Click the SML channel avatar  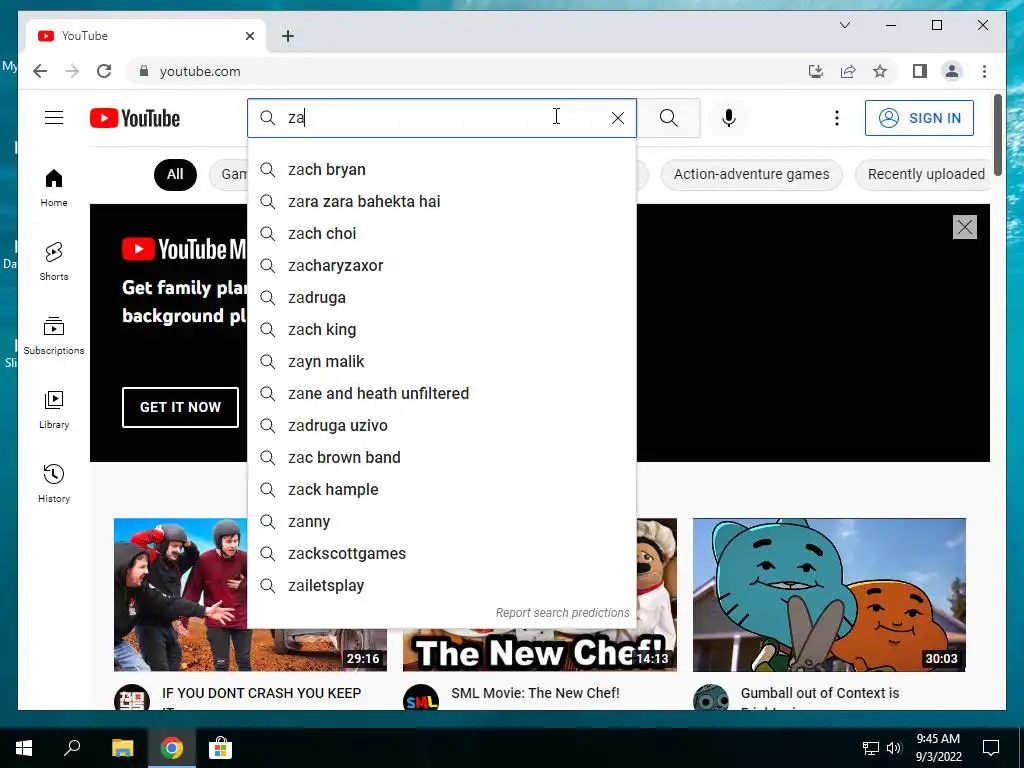coord(421,699)
